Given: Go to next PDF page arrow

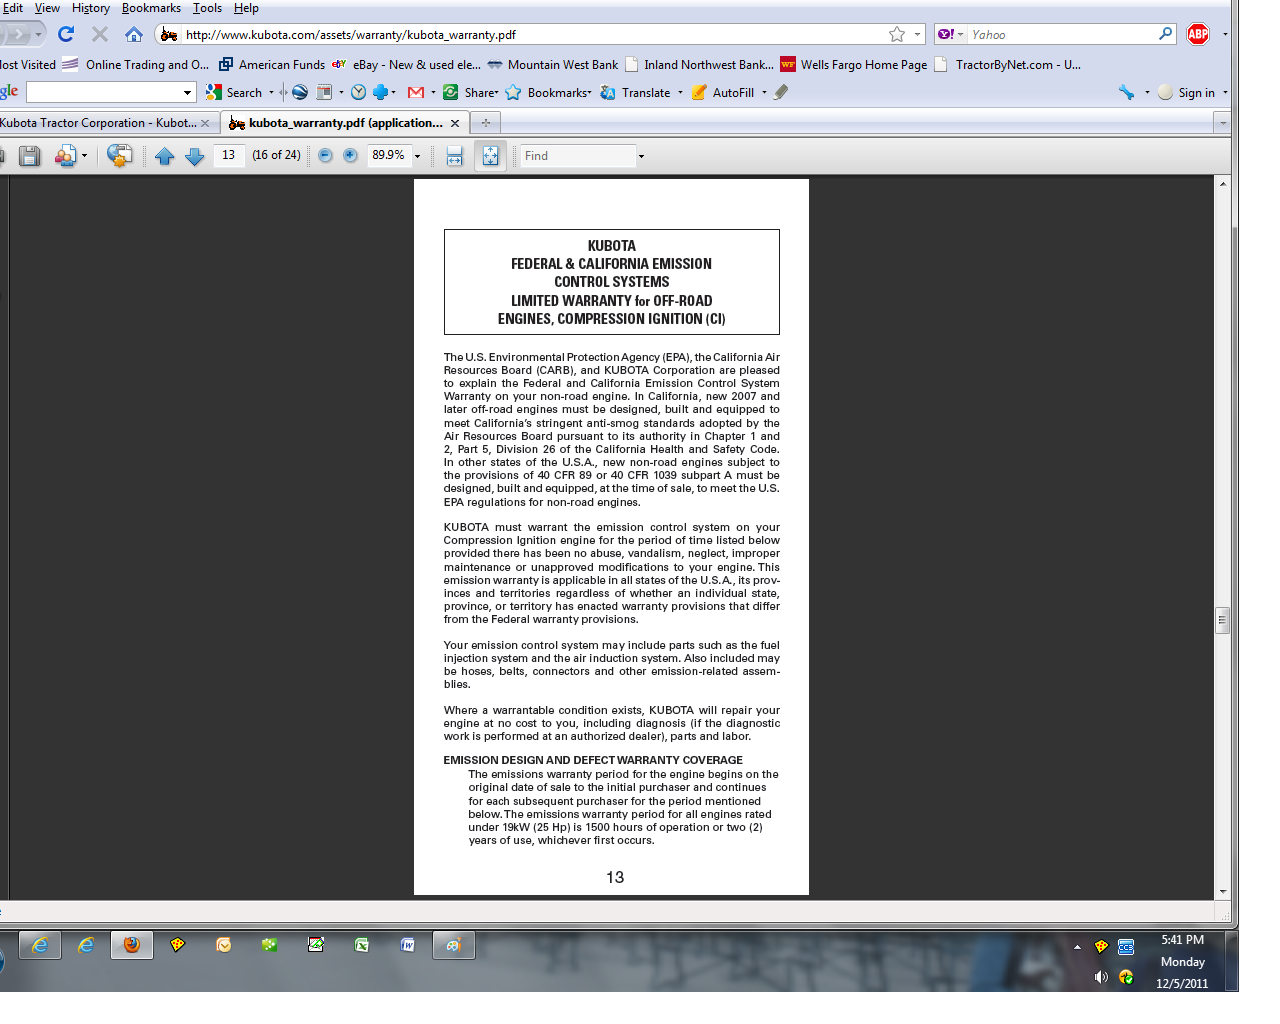Looking at the screenshot, I should [195, 156].
